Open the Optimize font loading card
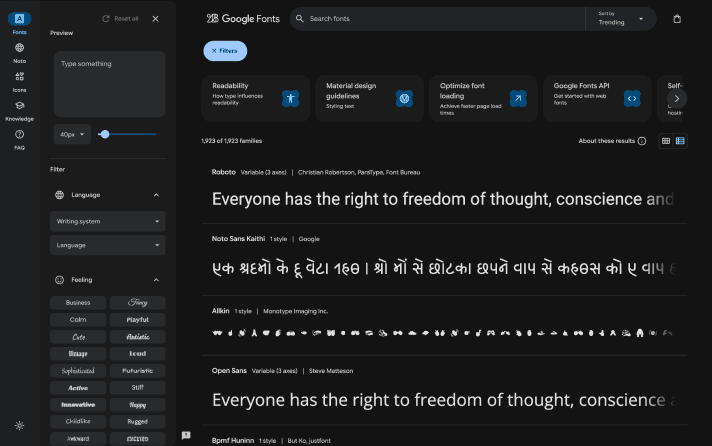 484,99
